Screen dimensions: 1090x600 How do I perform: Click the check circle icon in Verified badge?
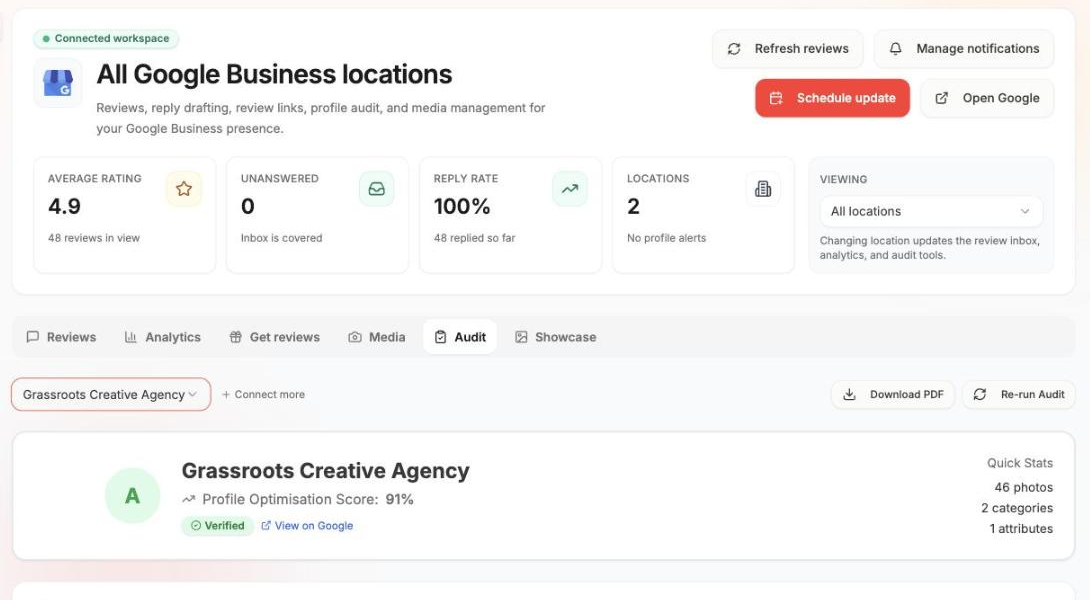pyautogui.click(x=196, y=526)
